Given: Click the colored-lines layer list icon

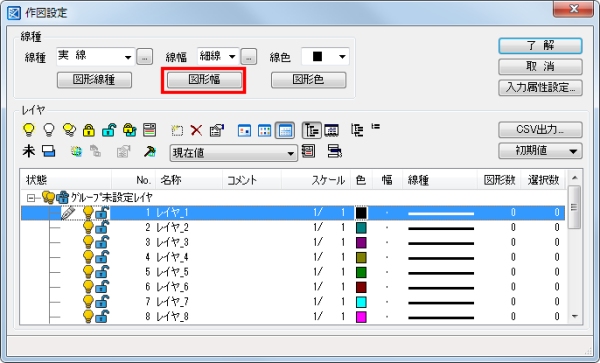Looking at the screenshot, I should coord(149,130).
